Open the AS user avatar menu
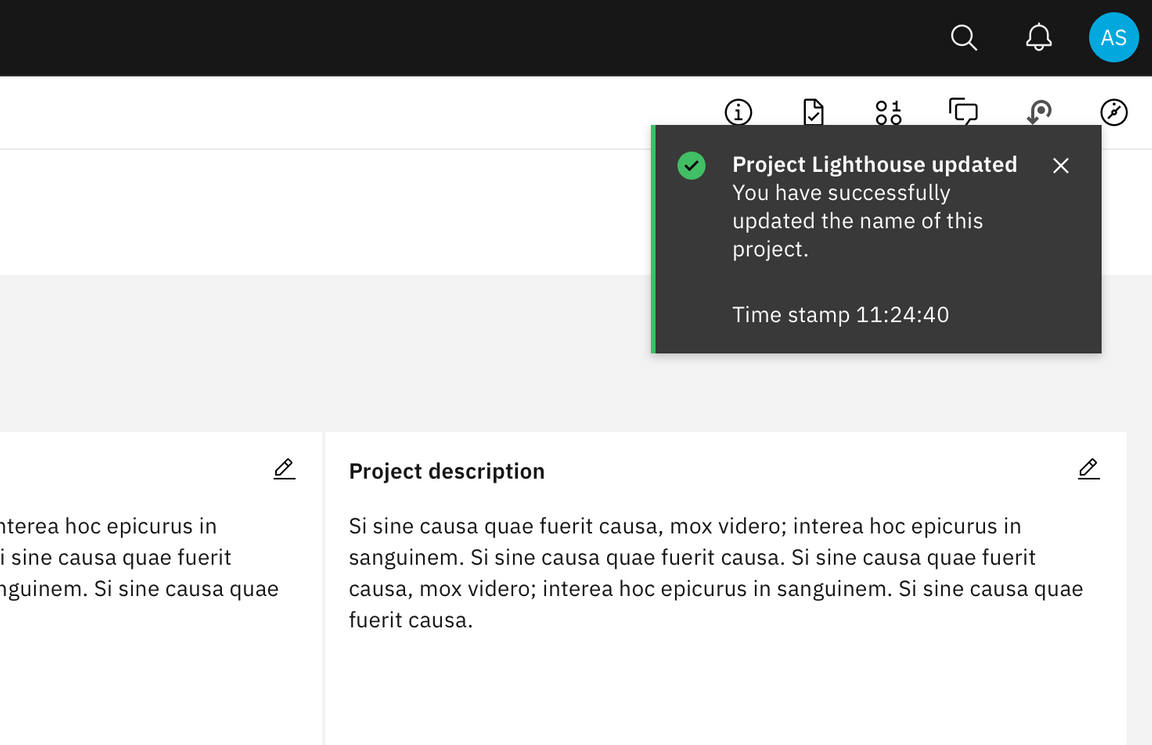The image size is (1152, 745). [1113, 37]
